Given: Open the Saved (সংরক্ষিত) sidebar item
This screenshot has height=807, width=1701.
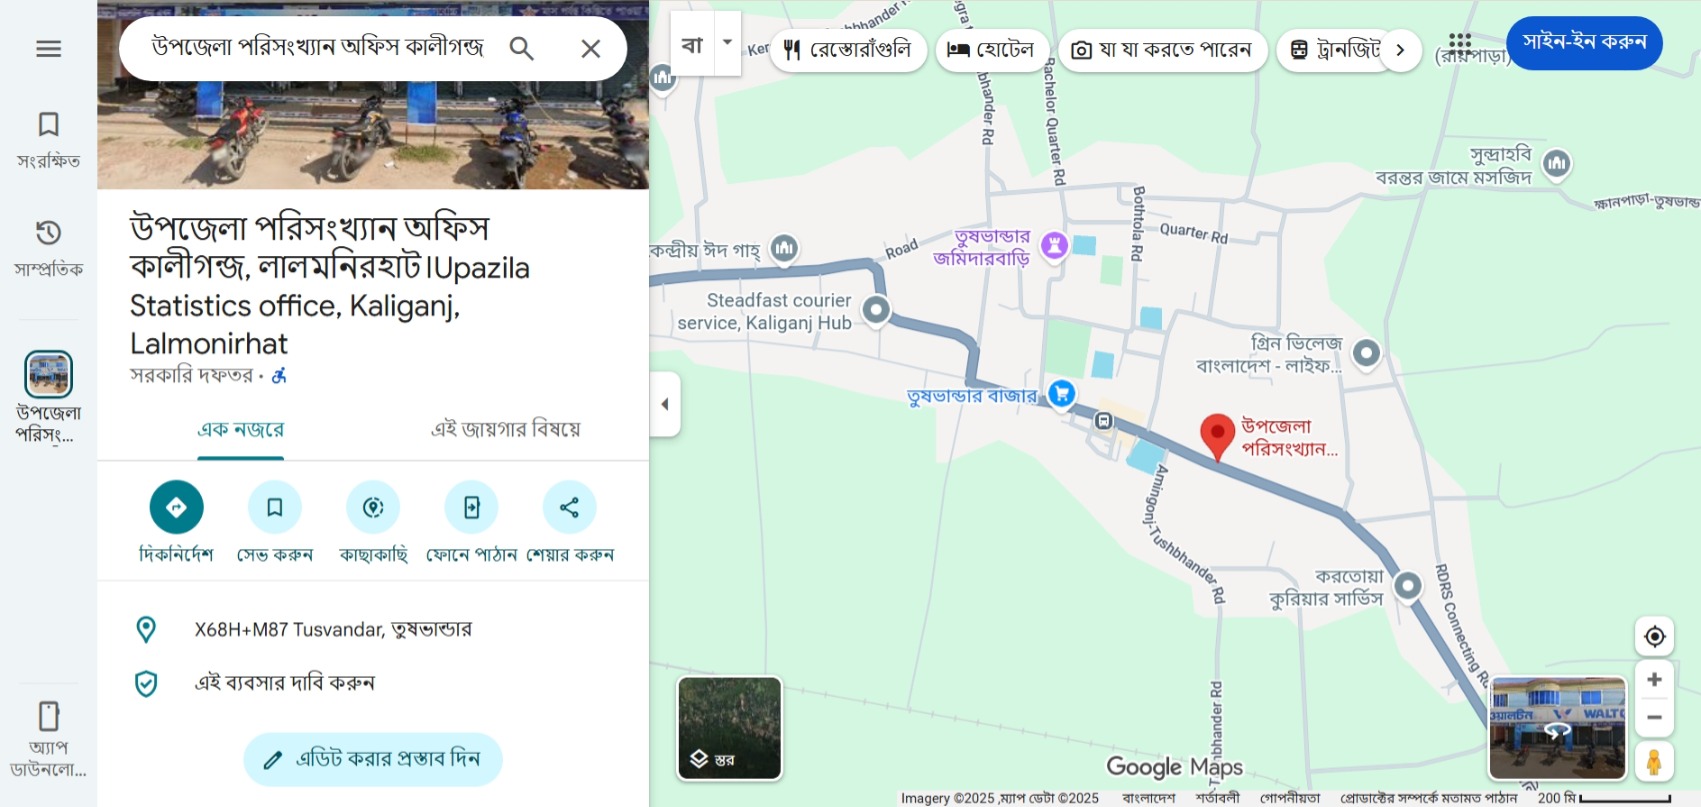Looking at the screenshot, I should pyautogui.click(x=48, y=138).
